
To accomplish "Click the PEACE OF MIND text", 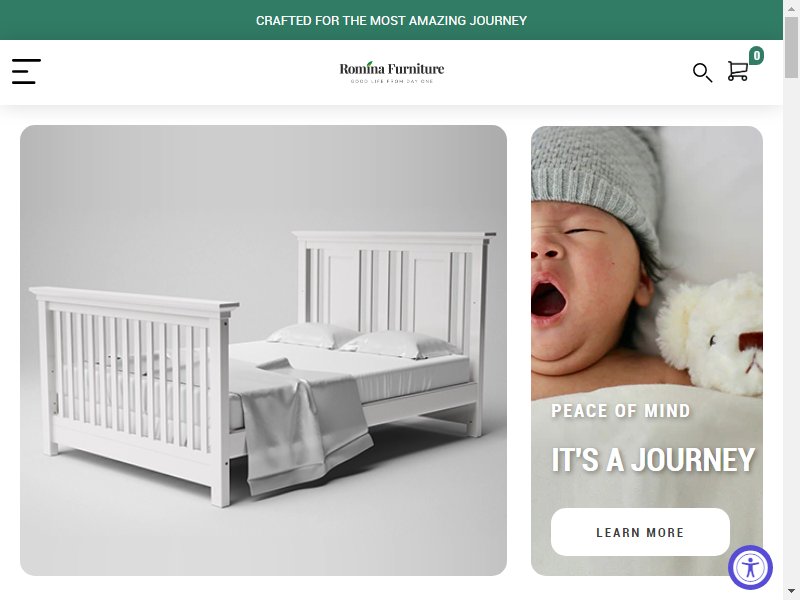I will (x=620, y=411).
